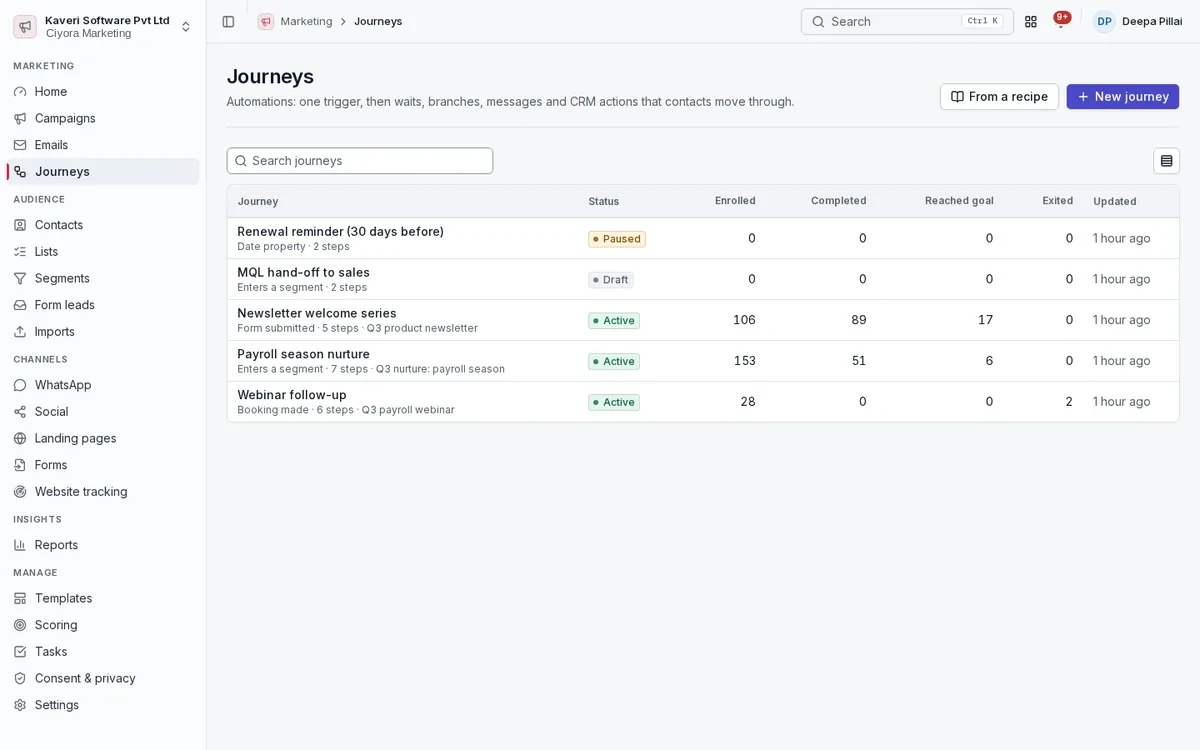The image size is (1200, 750).
Task: Open Reports in the sidebar menu
Action: [103, 545]
